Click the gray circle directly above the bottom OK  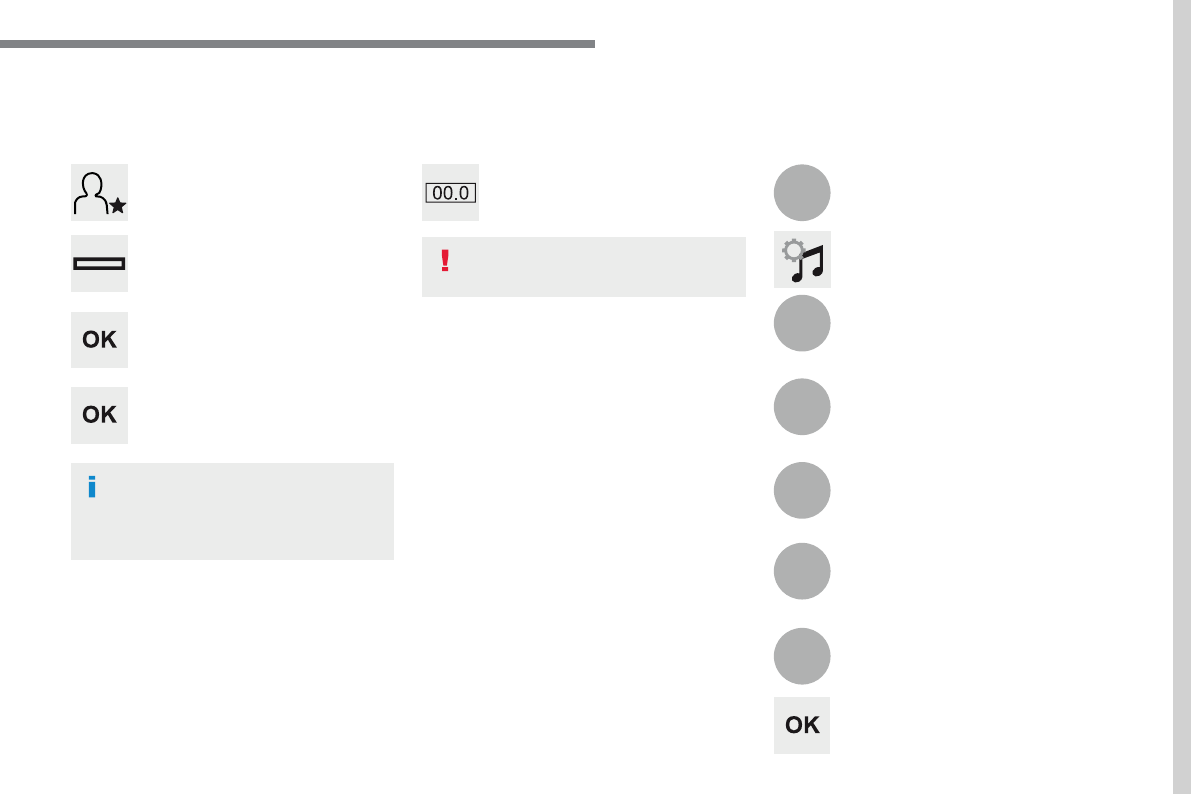[802, 656]
